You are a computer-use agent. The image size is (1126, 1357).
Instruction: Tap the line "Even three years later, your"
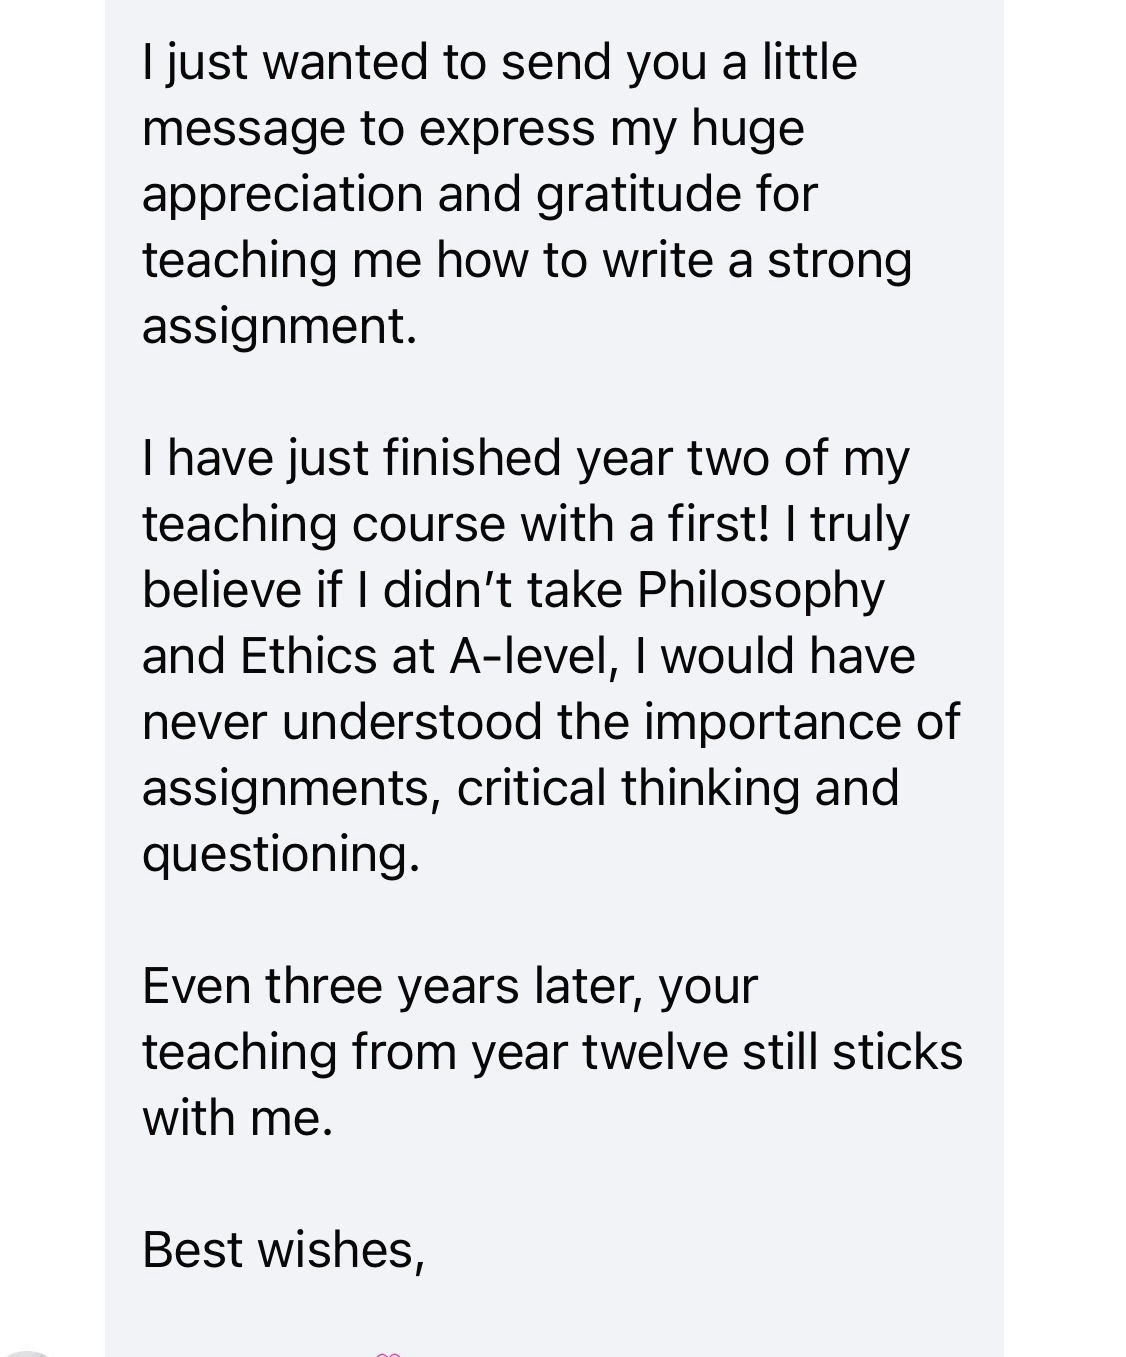pos(450,986)
